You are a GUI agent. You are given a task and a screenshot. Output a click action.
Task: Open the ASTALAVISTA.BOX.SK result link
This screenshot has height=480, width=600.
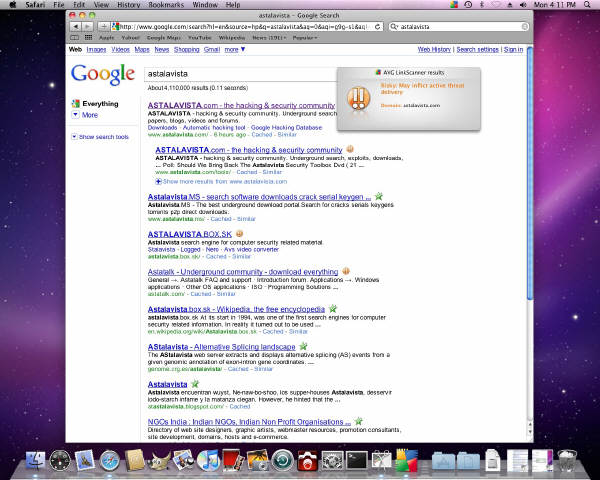pos(189,234)
